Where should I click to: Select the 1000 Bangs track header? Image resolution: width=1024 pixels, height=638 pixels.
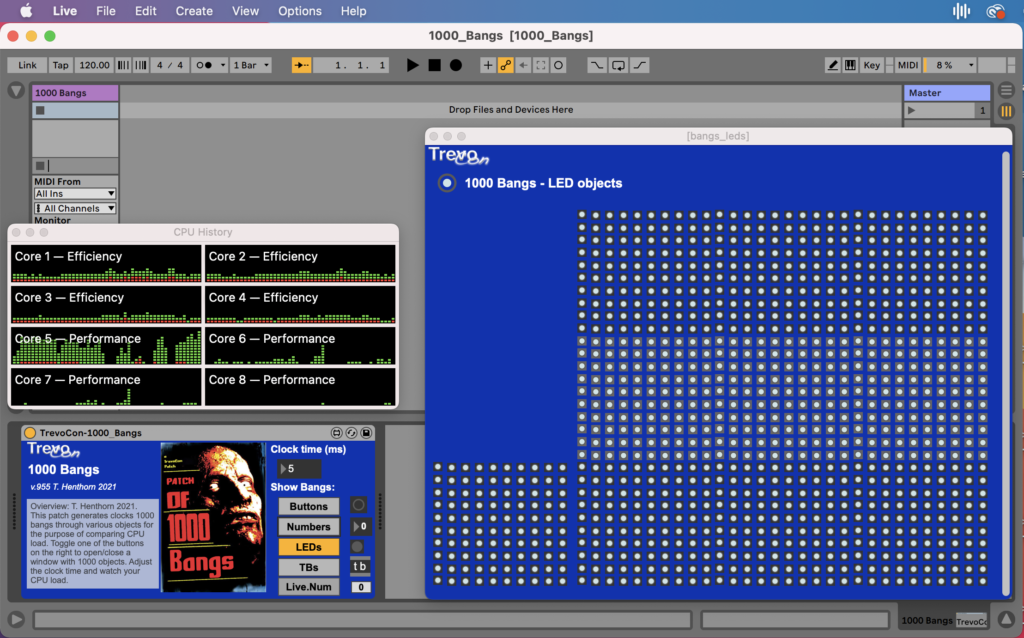coord(75,93)
